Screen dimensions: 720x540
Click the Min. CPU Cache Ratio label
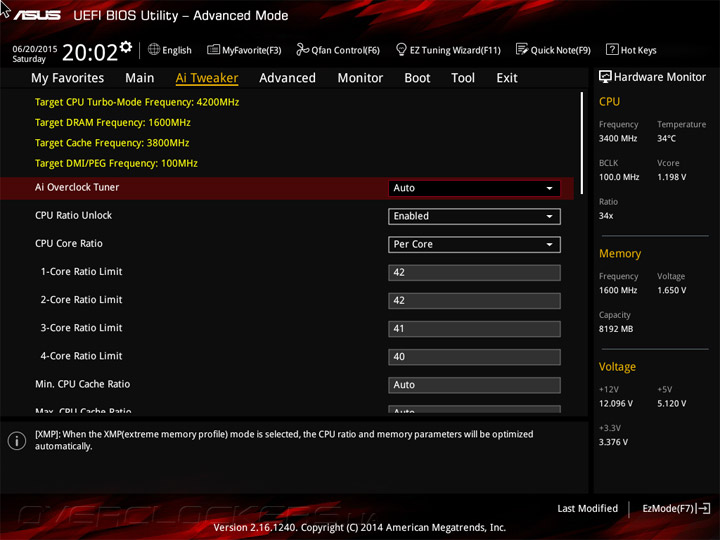[x=83, y=384]
